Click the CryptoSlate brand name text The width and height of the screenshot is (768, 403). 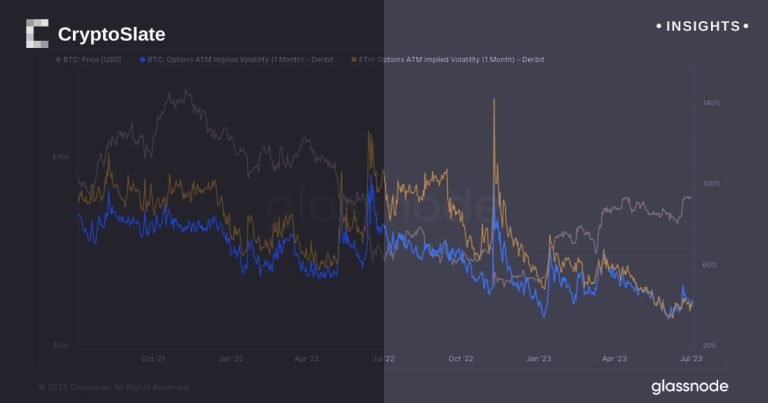pyautogui.click(x=111, y=35)
